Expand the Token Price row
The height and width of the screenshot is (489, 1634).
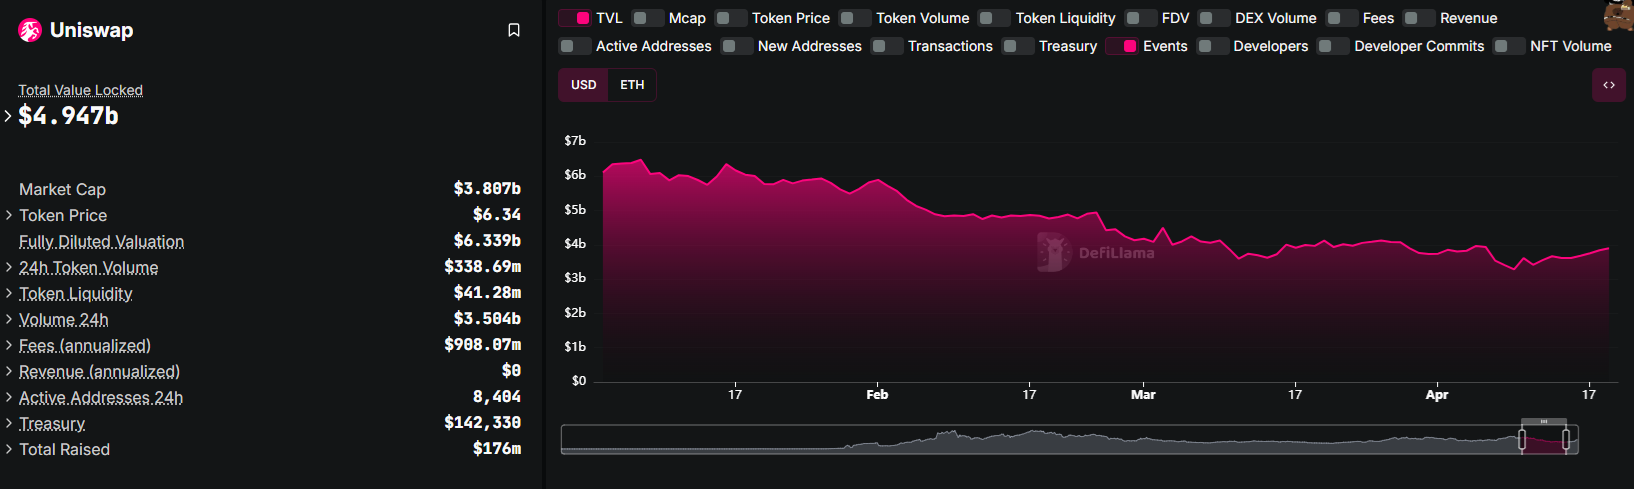point(9,215)
